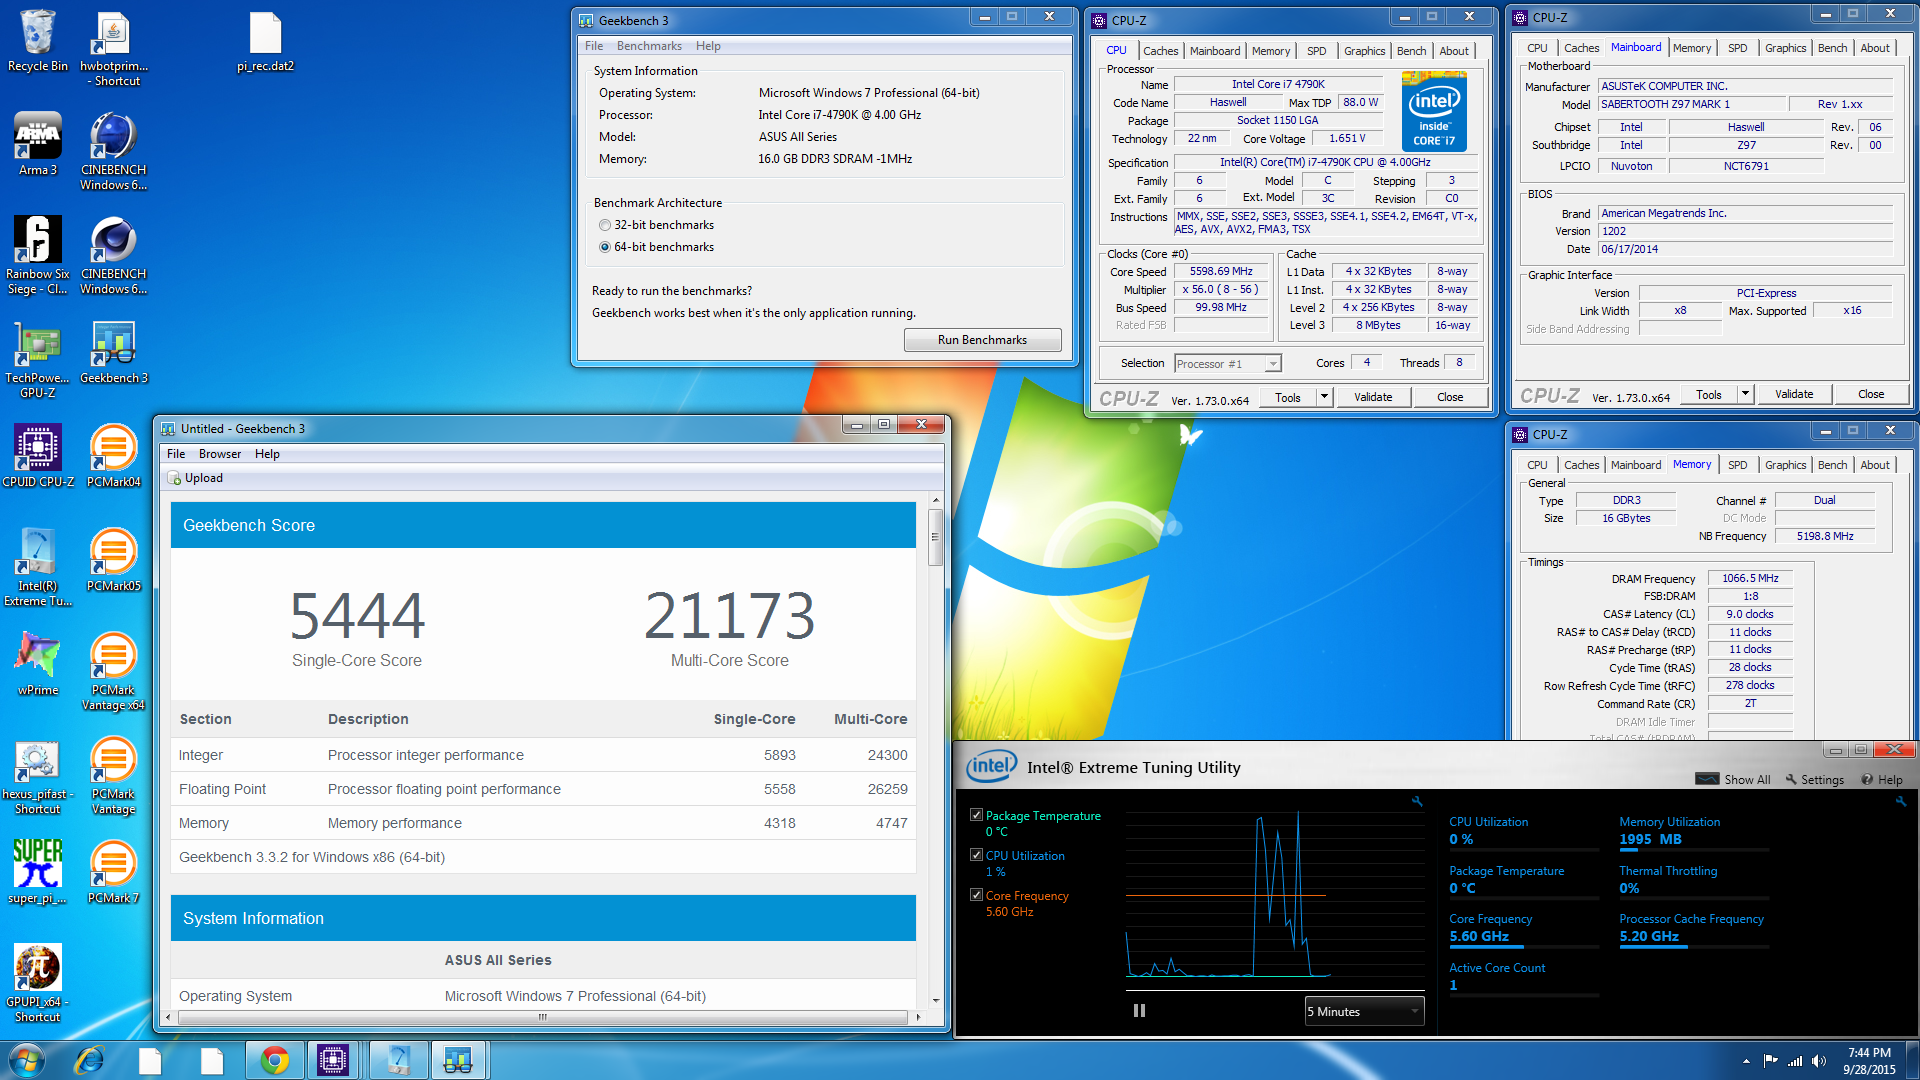The height and width of the screenshot is (1080, 1920).
Task: Open the Recycle Bin desktop icon
Action: pos(37,42)
